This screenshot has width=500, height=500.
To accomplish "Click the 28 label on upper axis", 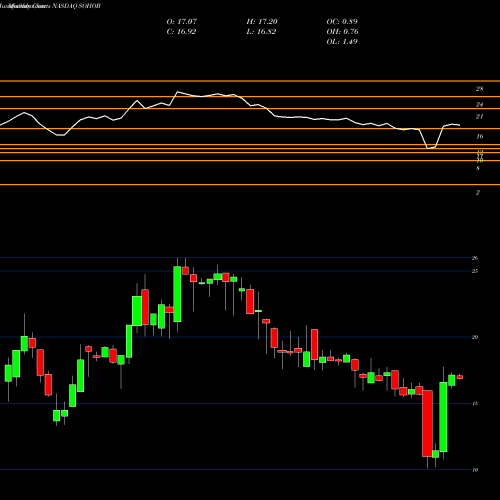I will tap(479, 89).
